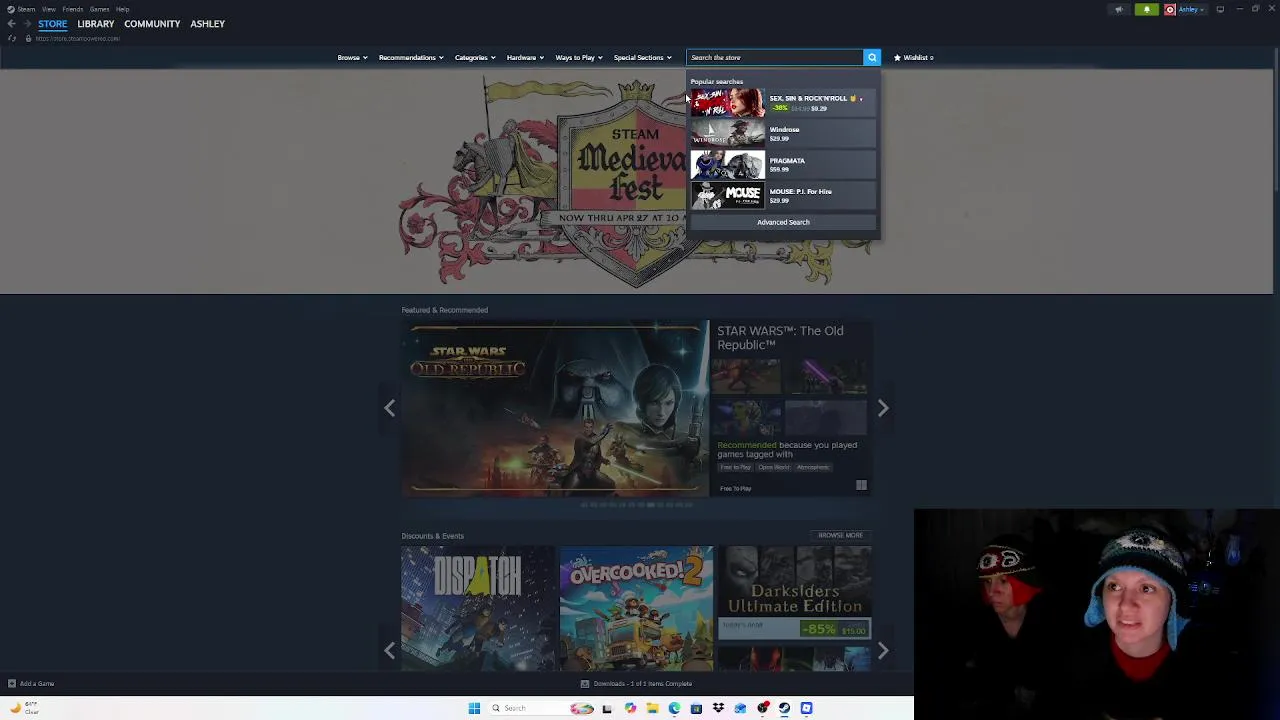Click the Ashley profile avatar
The image size is (1280, 720).
1170,9
